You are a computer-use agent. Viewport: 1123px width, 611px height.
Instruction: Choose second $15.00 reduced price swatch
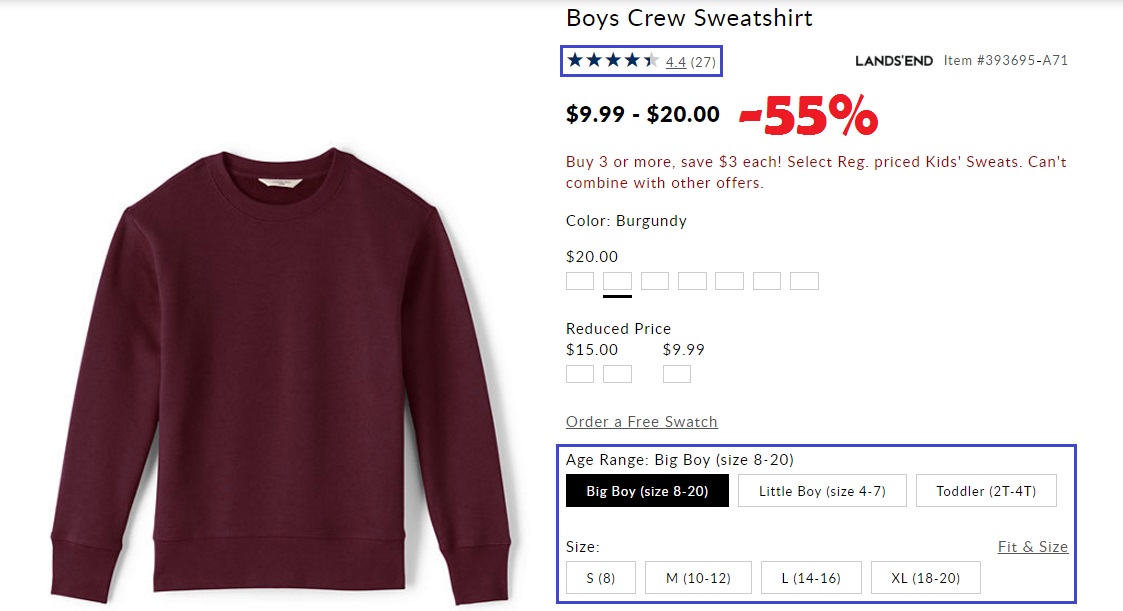pyautogui.click(x=617, y=374)
